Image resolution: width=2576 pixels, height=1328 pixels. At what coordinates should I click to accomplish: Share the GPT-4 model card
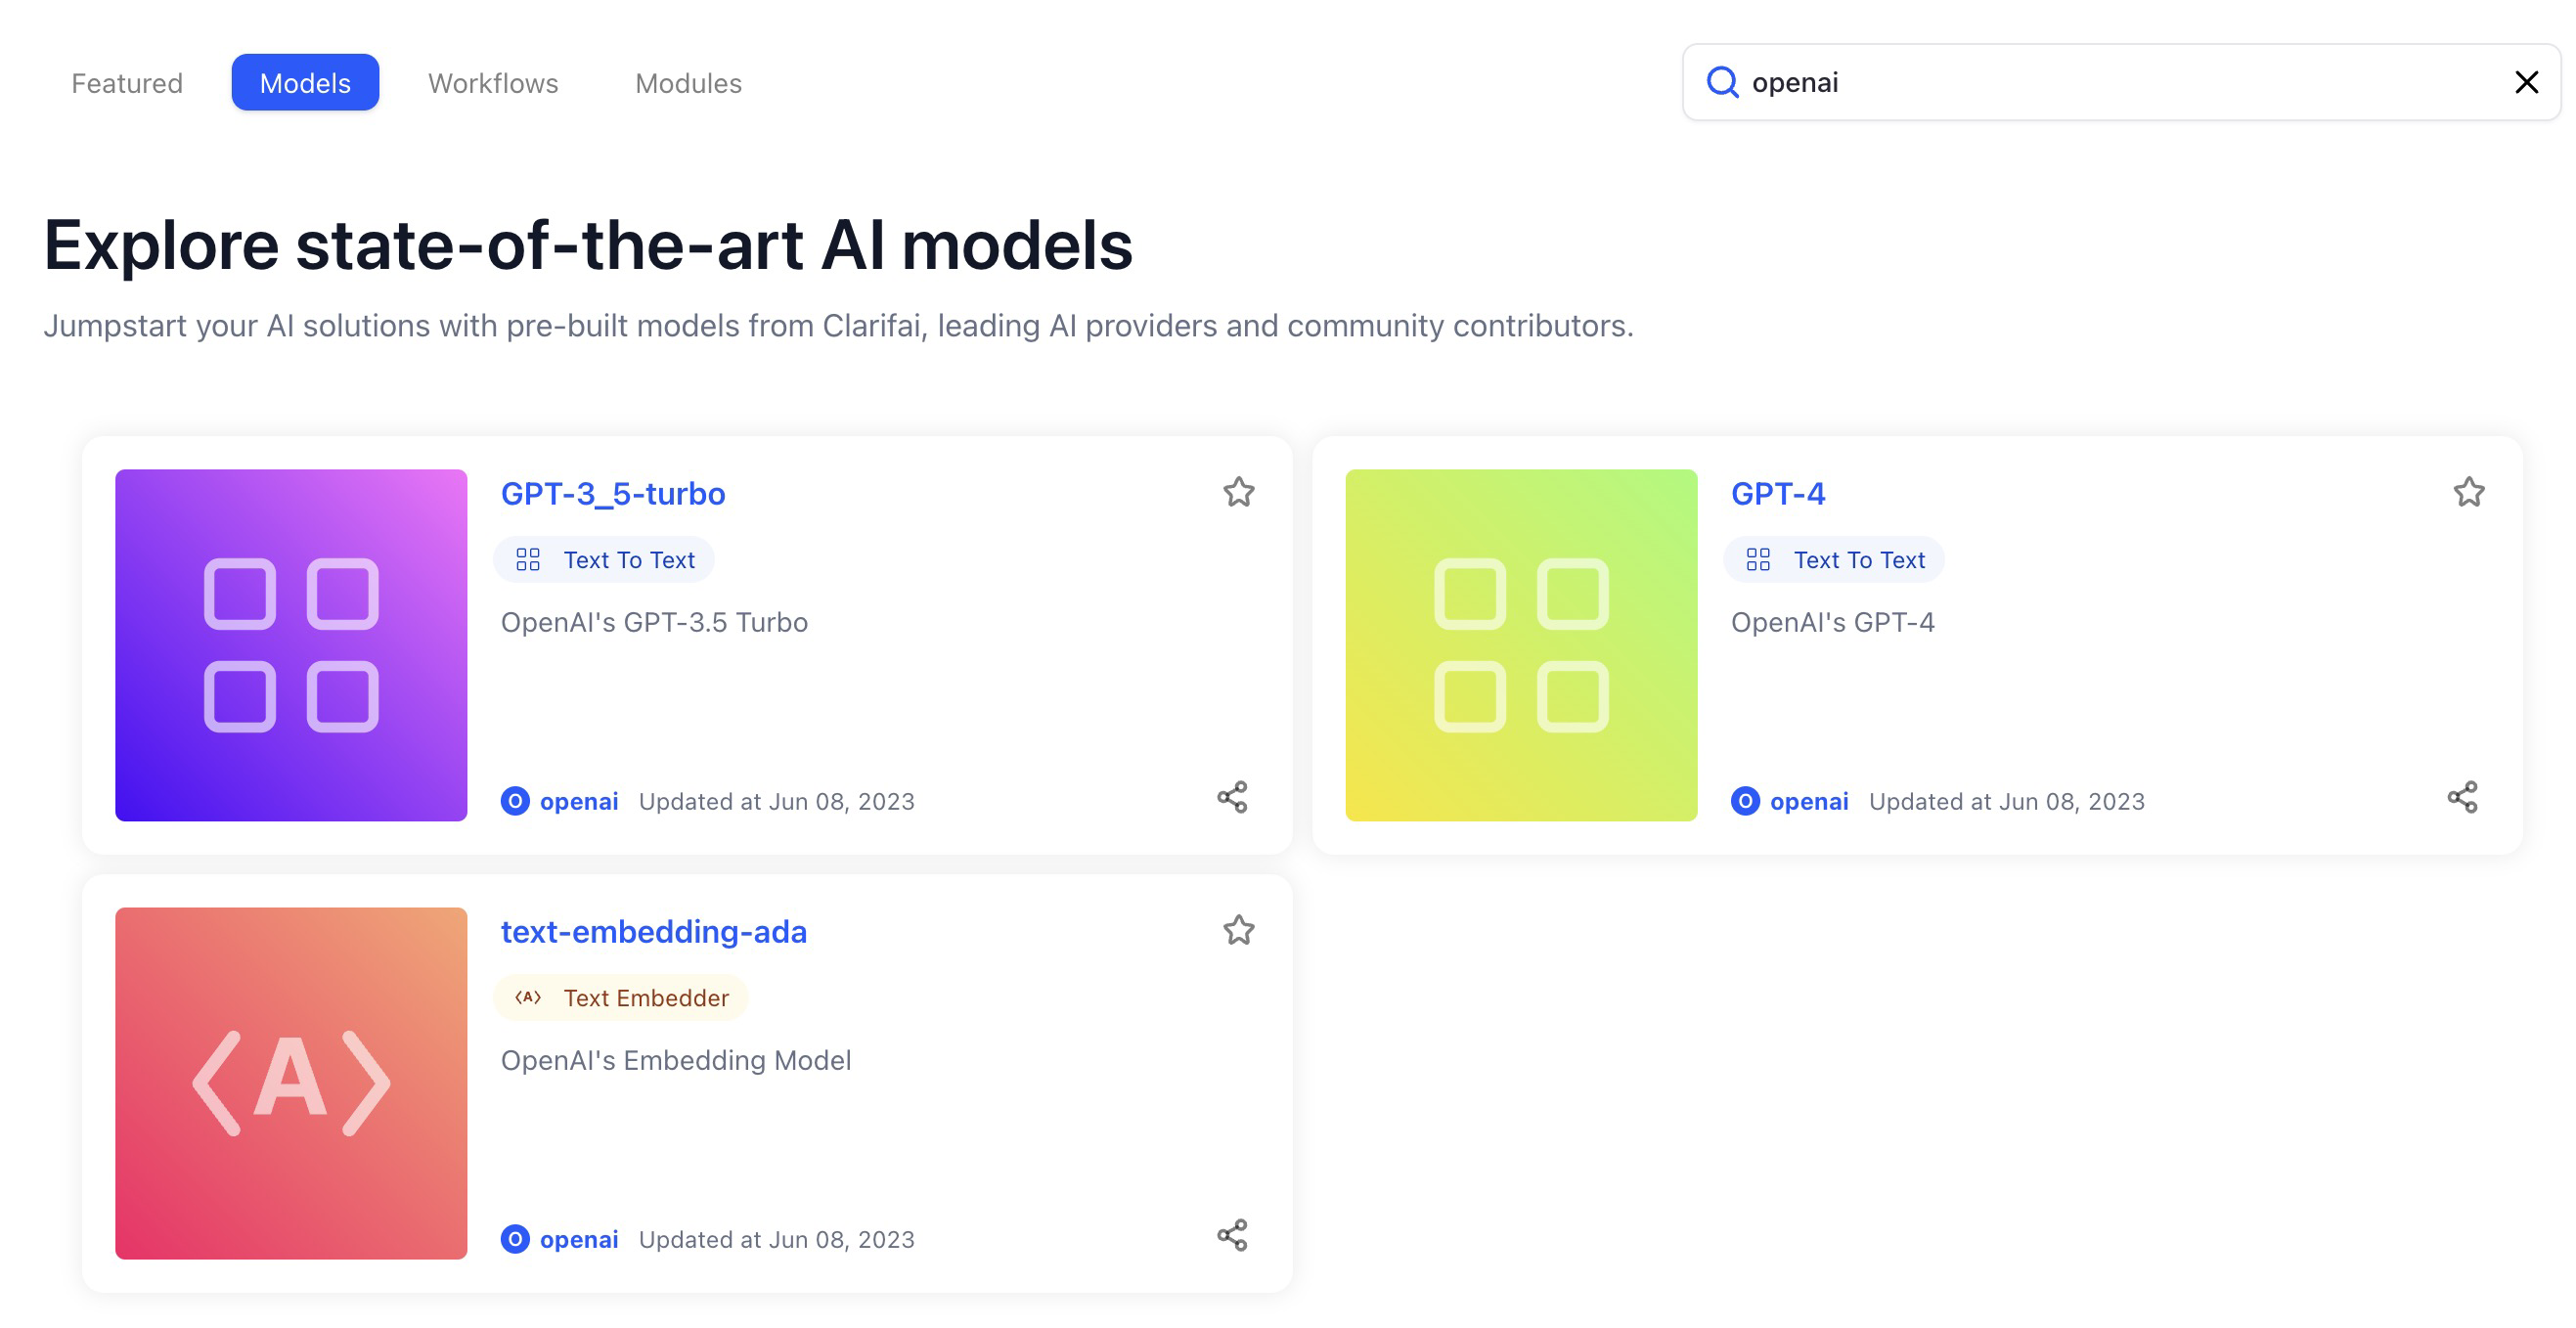pos(2462,797)
